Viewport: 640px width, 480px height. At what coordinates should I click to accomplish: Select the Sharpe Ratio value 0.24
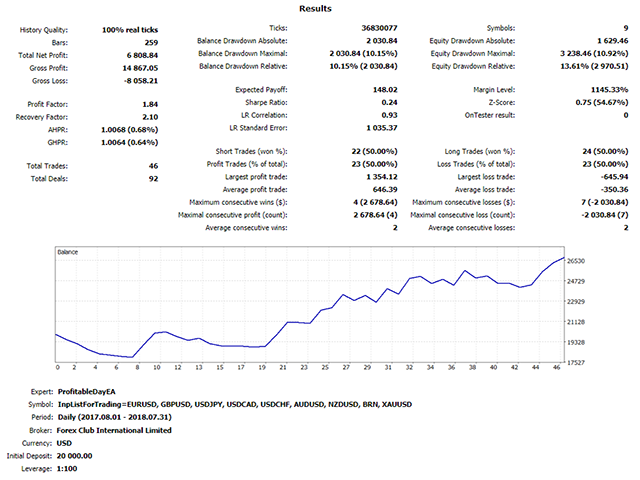point(389,102)
